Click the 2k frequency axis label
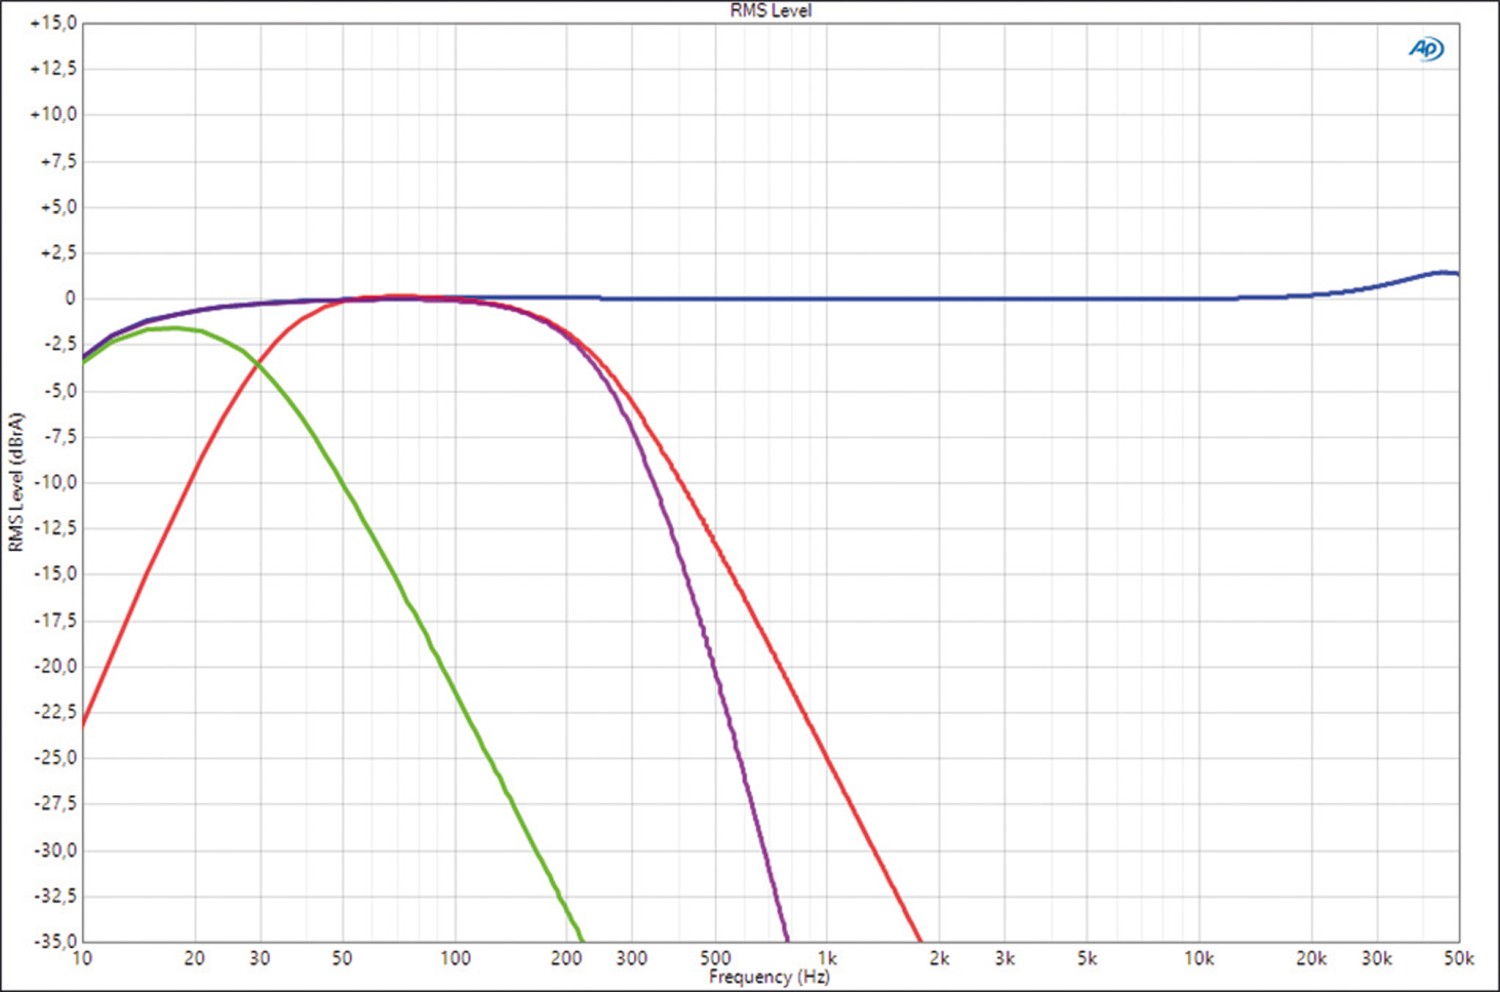The height and width of the screenshot is (992, 1500). click(x=939, y=958)
